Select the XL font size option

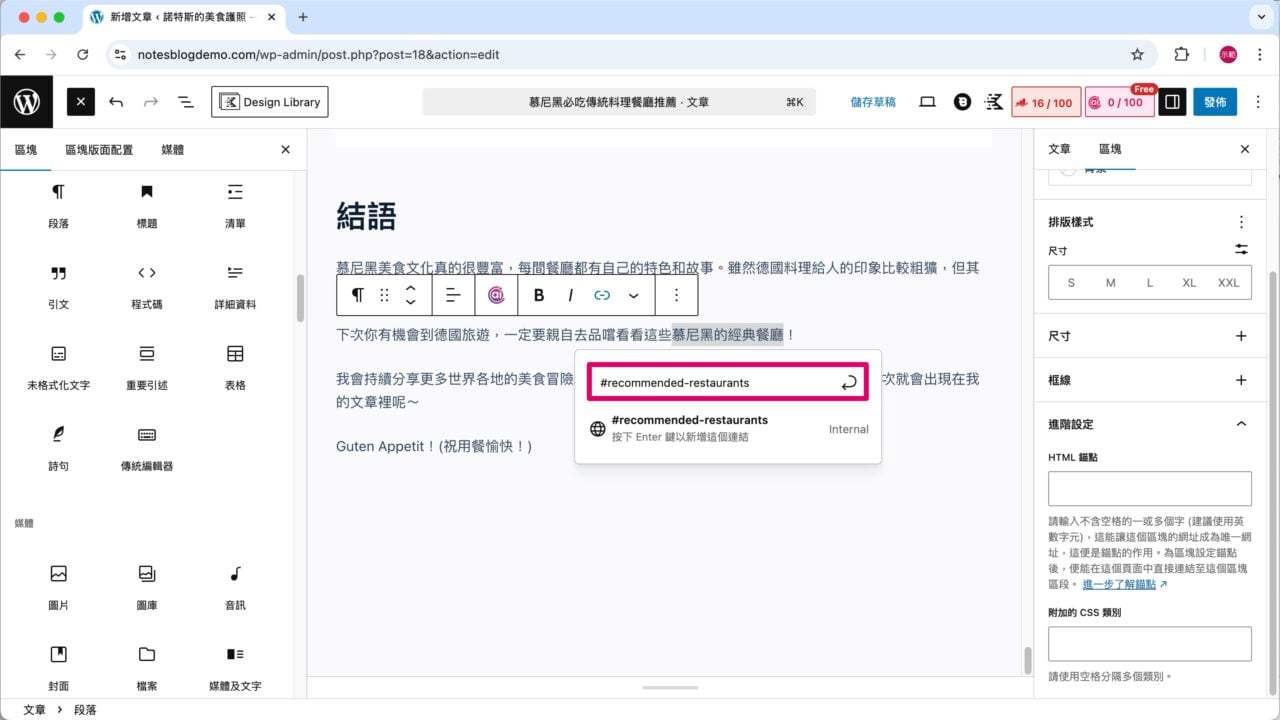point(1189,283)
